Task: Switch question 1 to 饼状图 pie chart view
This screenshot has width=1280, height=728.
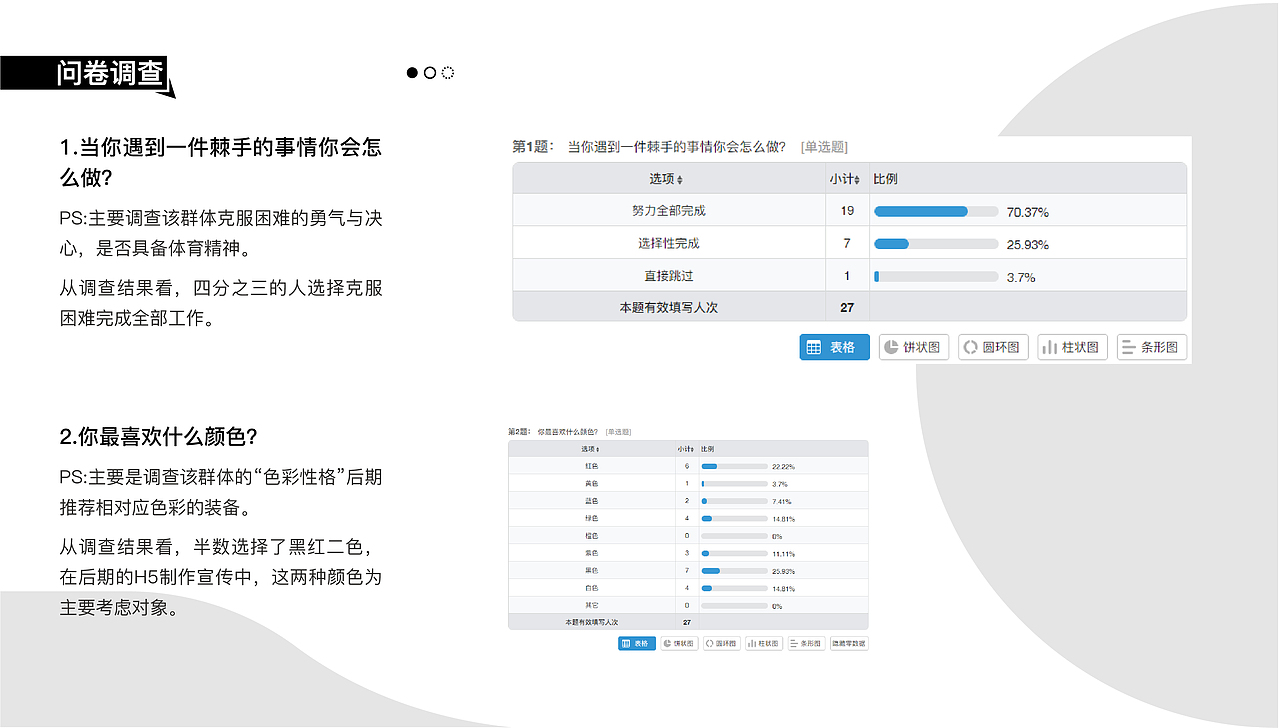Action: [912, 347]
